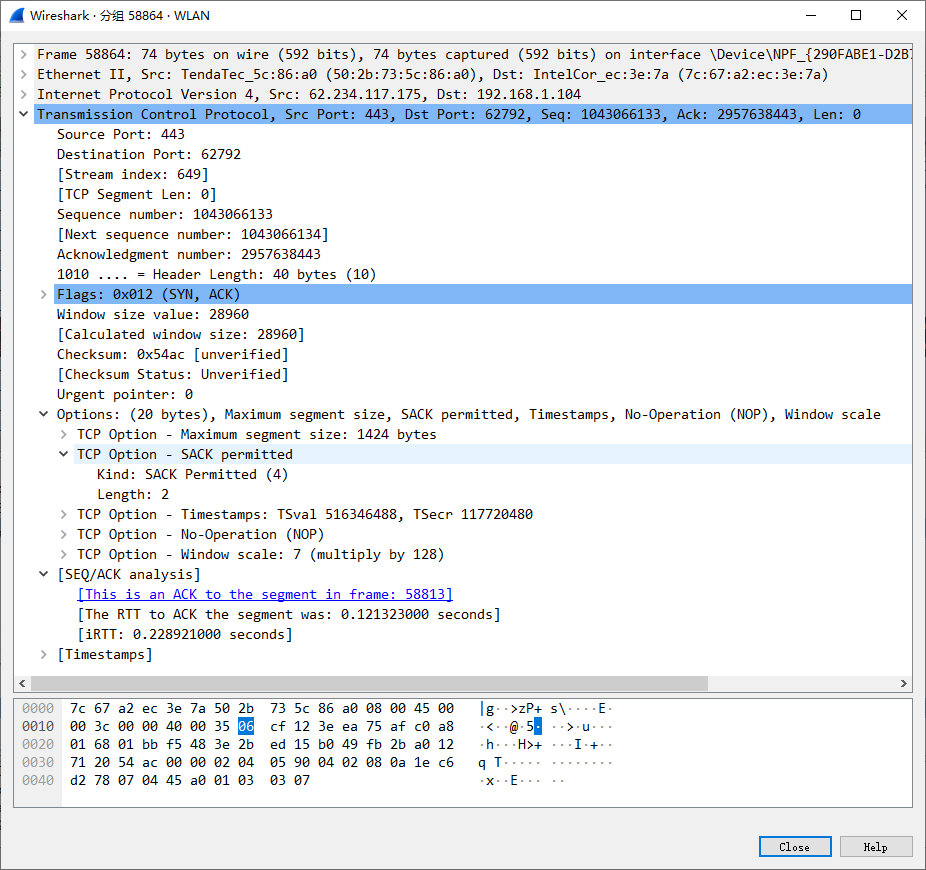Image resolution: width=926 pixels, height=870 pixels.
Task: Select the Checksum: 0x54ac row
Action: tap(172, 354)
